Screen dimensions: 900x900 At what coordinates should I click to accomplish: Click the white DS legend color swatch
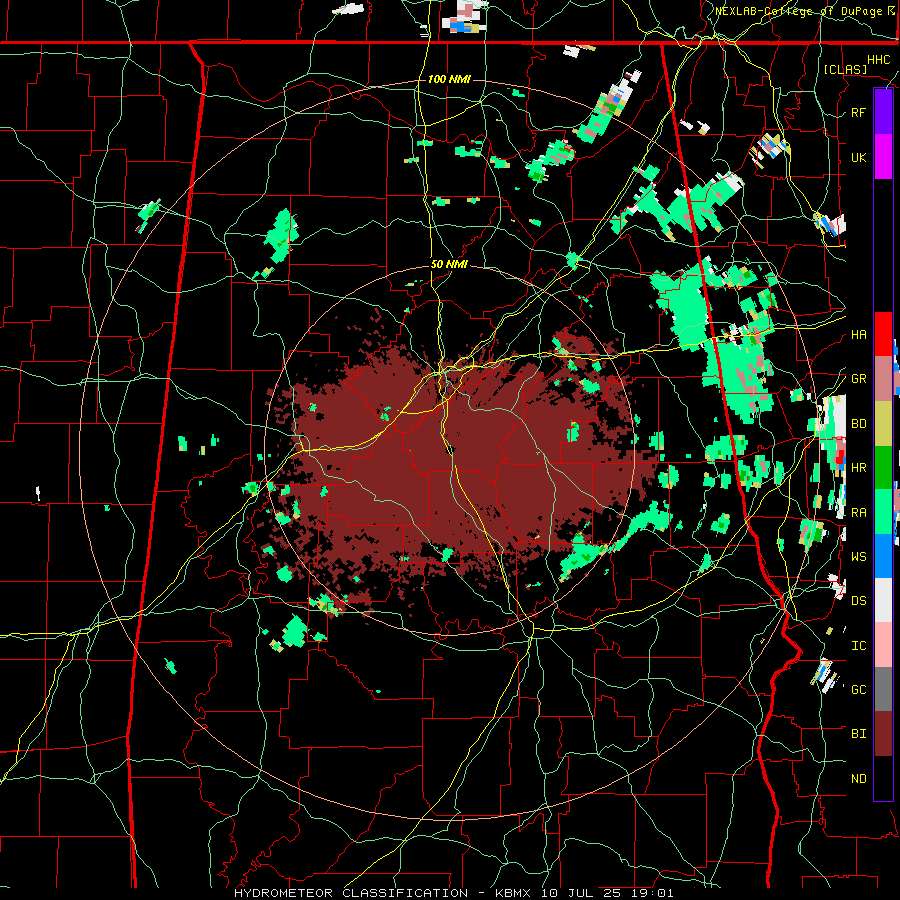pyautogui.click(x=883, y=600)
